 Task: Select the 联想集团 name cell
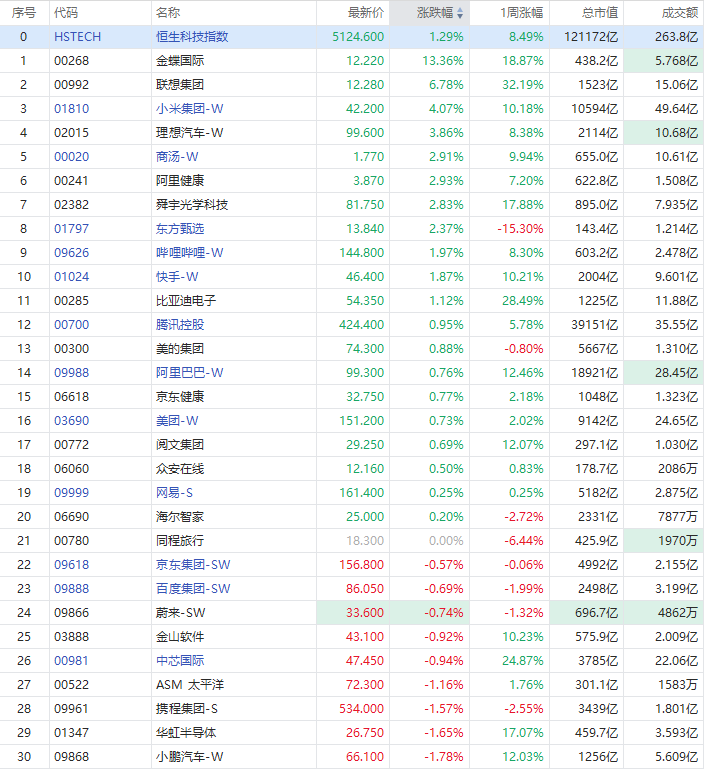tap(234, 85)
